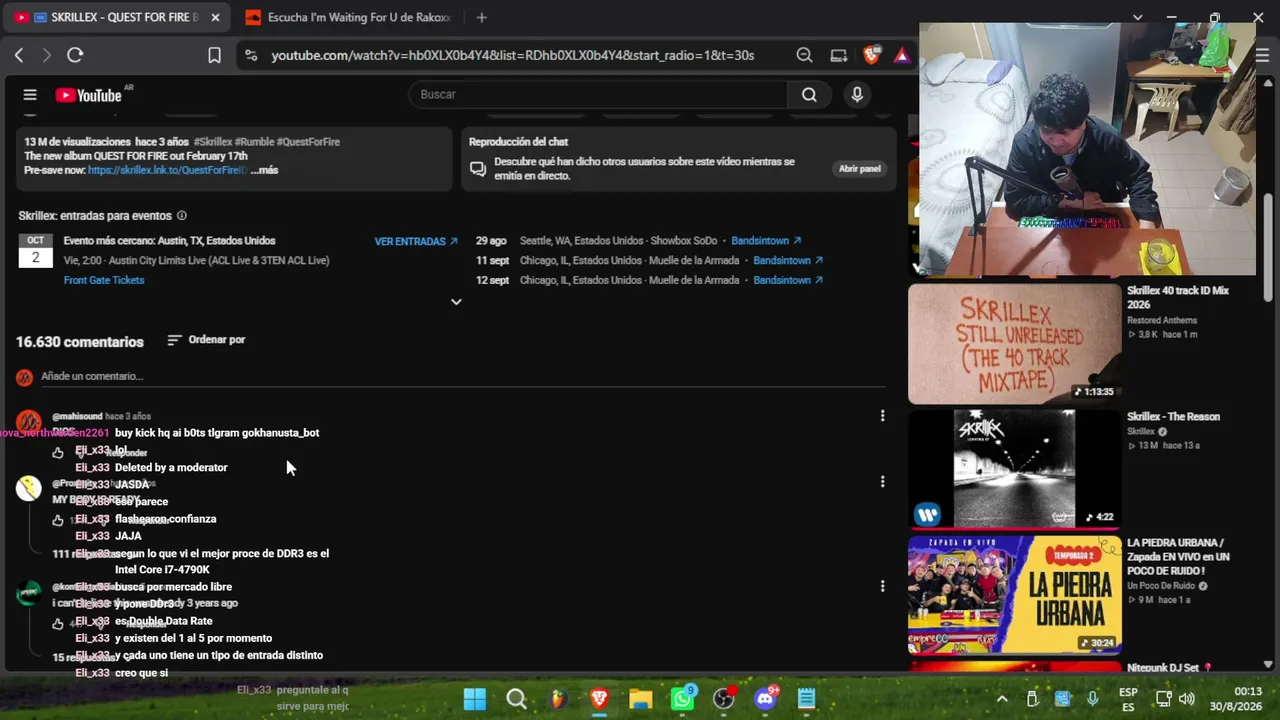Viewport: 1280px width, 720px height.
Task: Open Discord from the taskbar
Action: coord(766,698)
